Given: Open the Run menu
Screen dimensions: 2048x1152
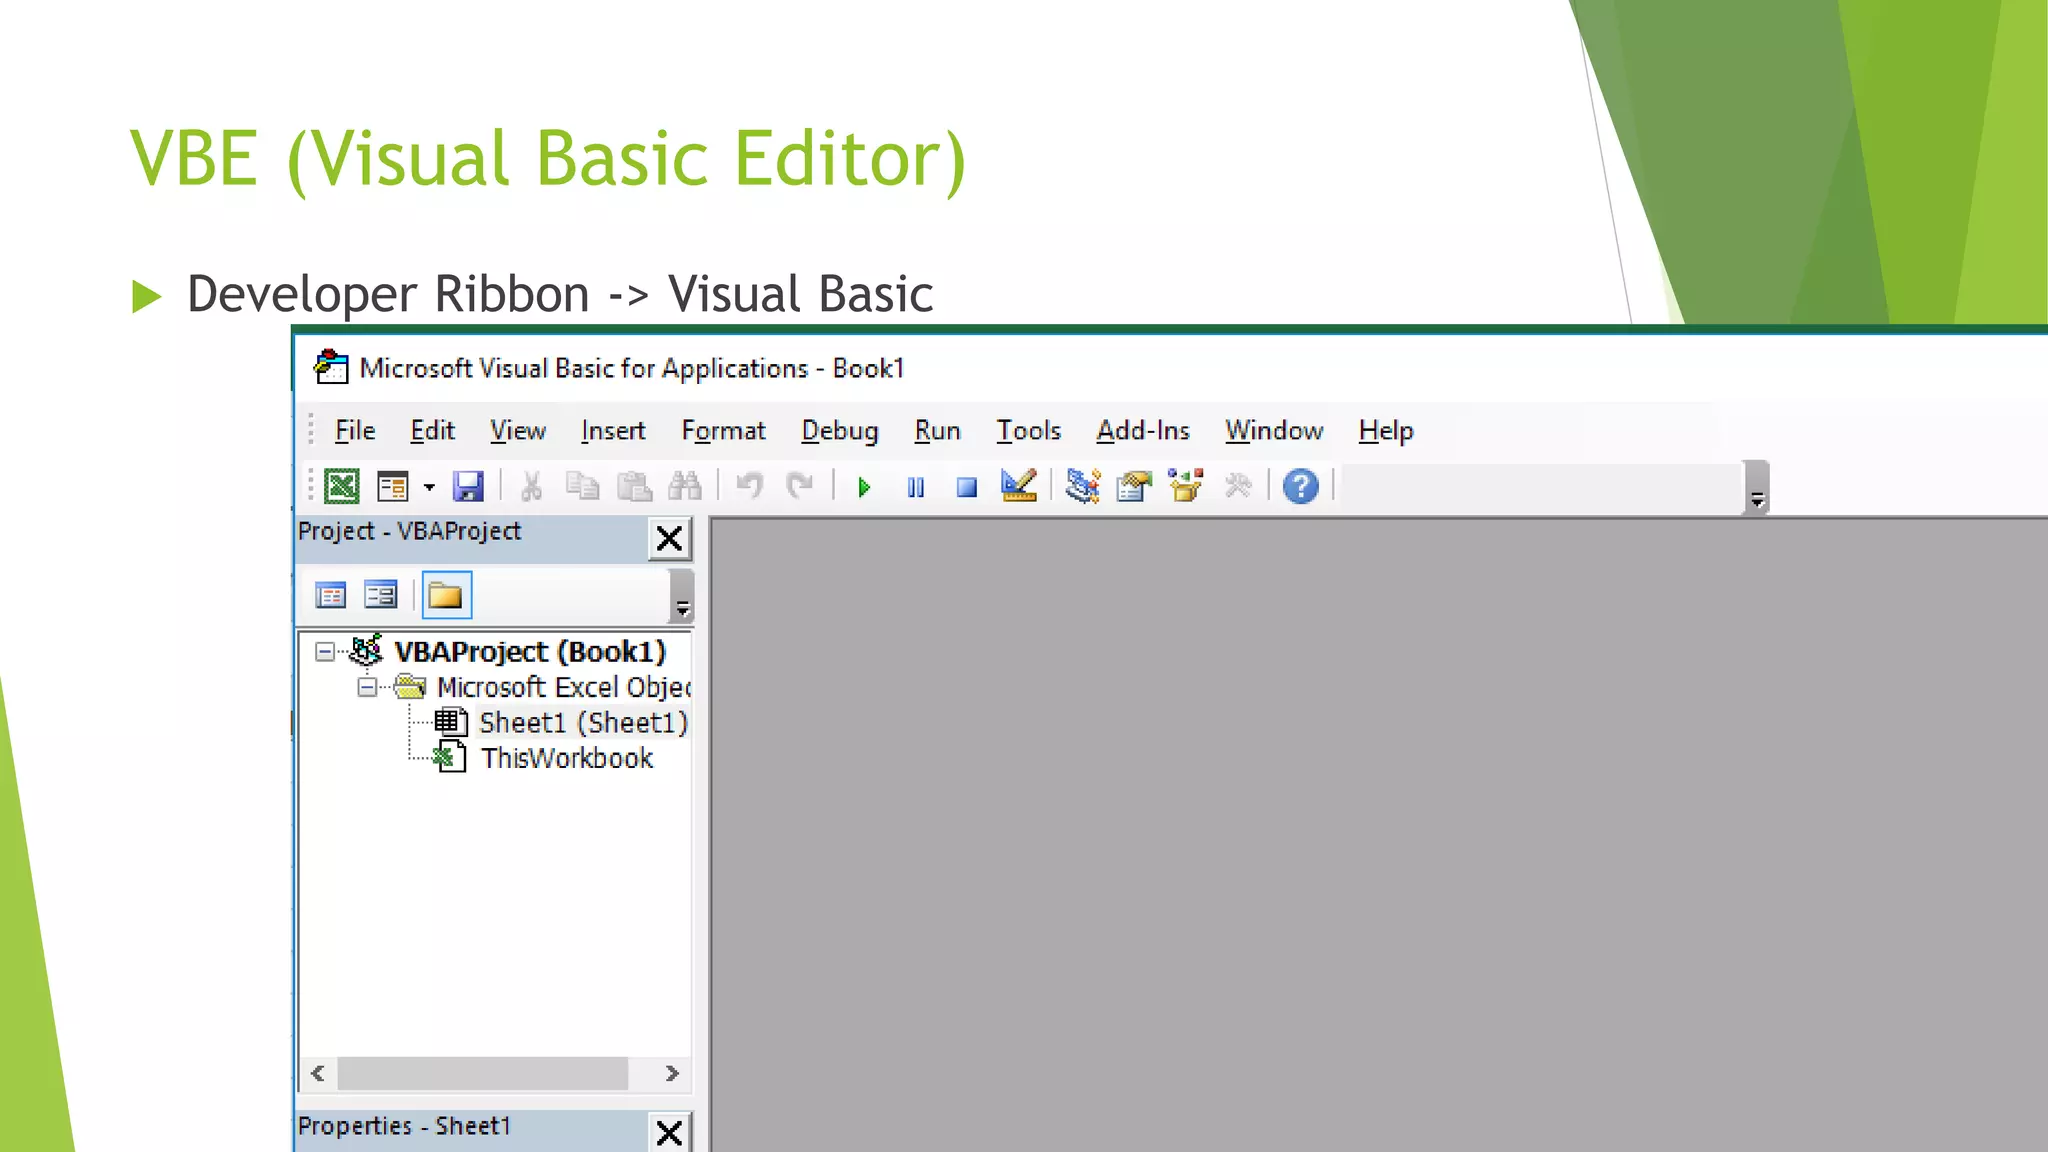Looking at the screenshot, I should pyautogui.click(x=937, y=431).
